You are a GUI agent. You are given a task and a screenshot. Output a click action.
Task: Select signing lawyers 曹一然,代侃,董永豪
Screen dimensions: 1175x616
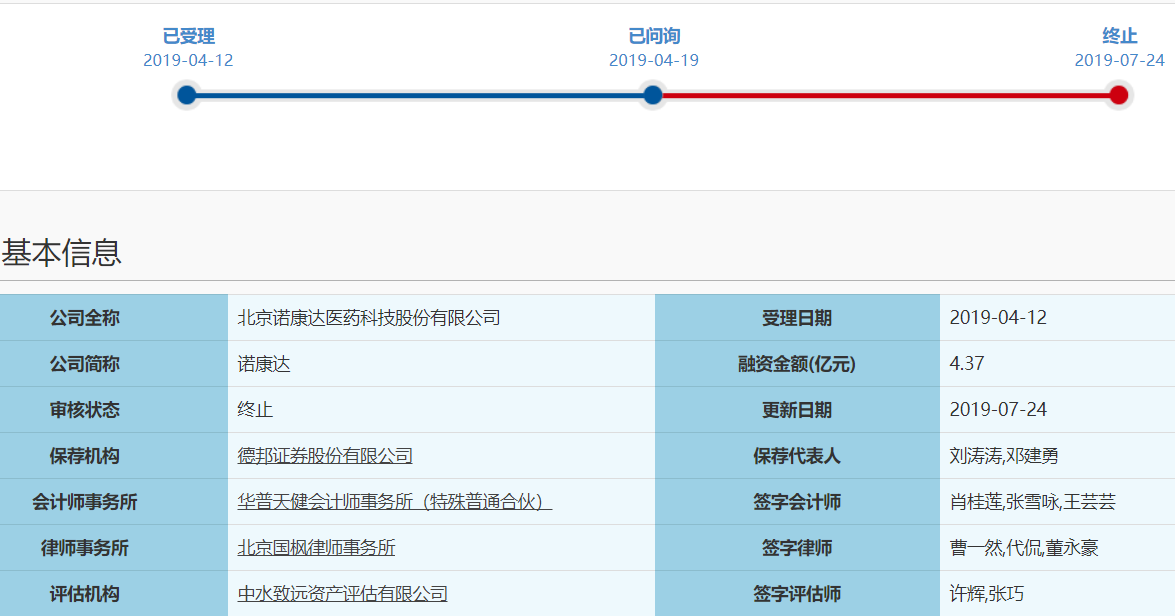point(1024,548)
